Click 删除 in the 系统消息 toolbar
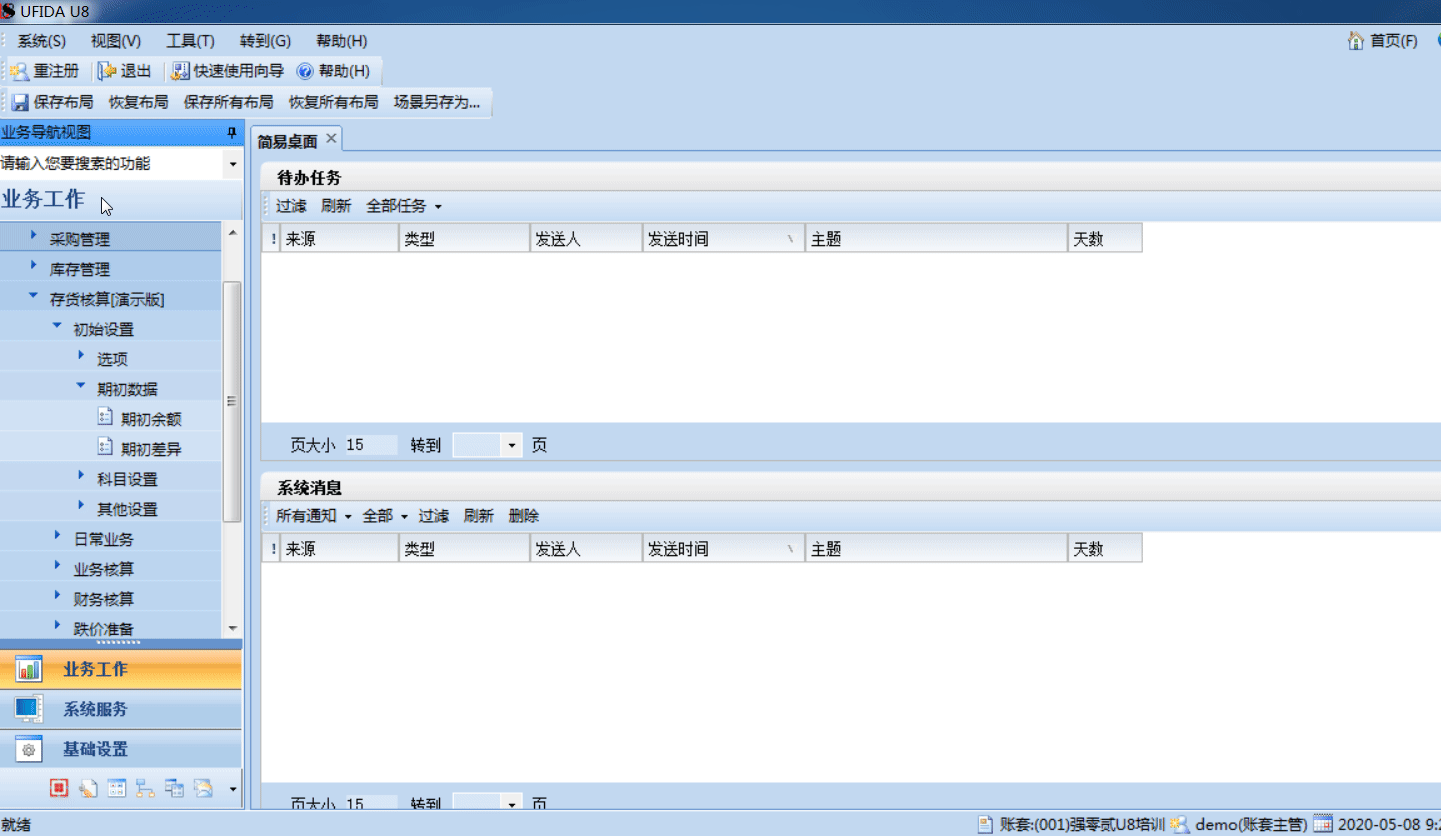Image resolution: width=1441 pixels, height=836 pixels. tap(523, 516)
